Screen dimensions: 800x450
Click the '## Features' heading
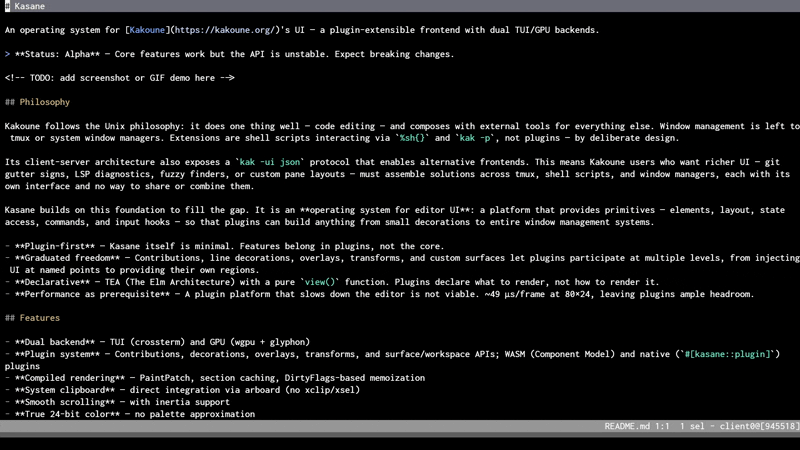click(32, 318)
